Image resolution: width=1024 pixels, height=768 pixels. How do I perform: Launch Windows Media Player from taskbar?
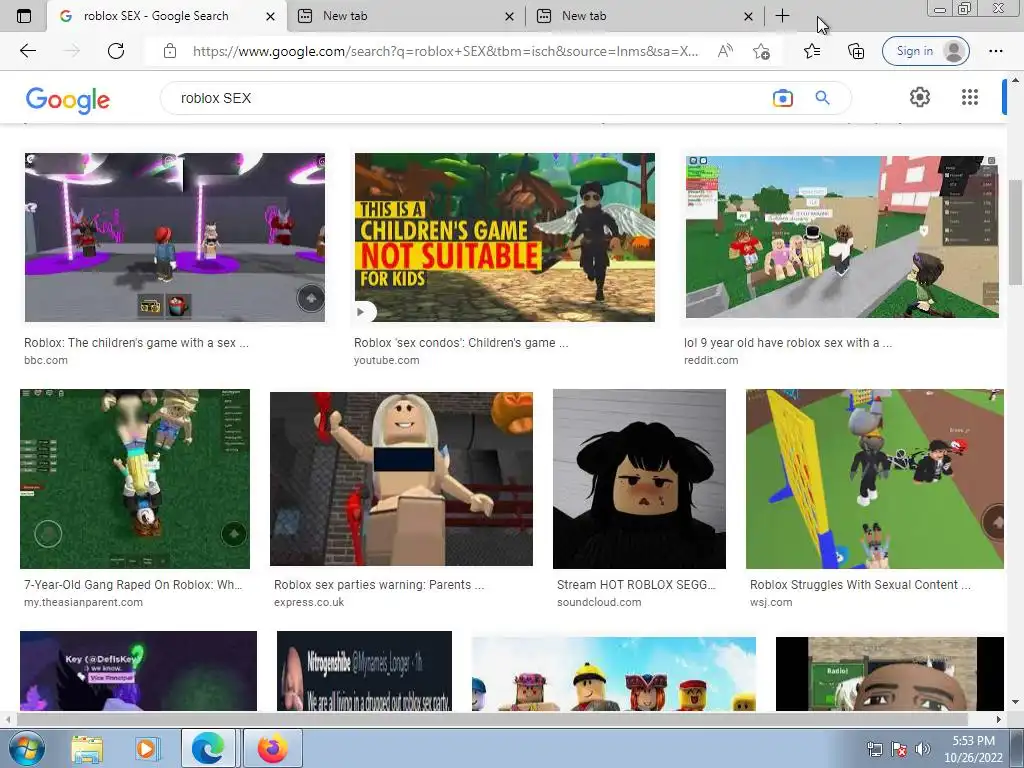[146, 748]
